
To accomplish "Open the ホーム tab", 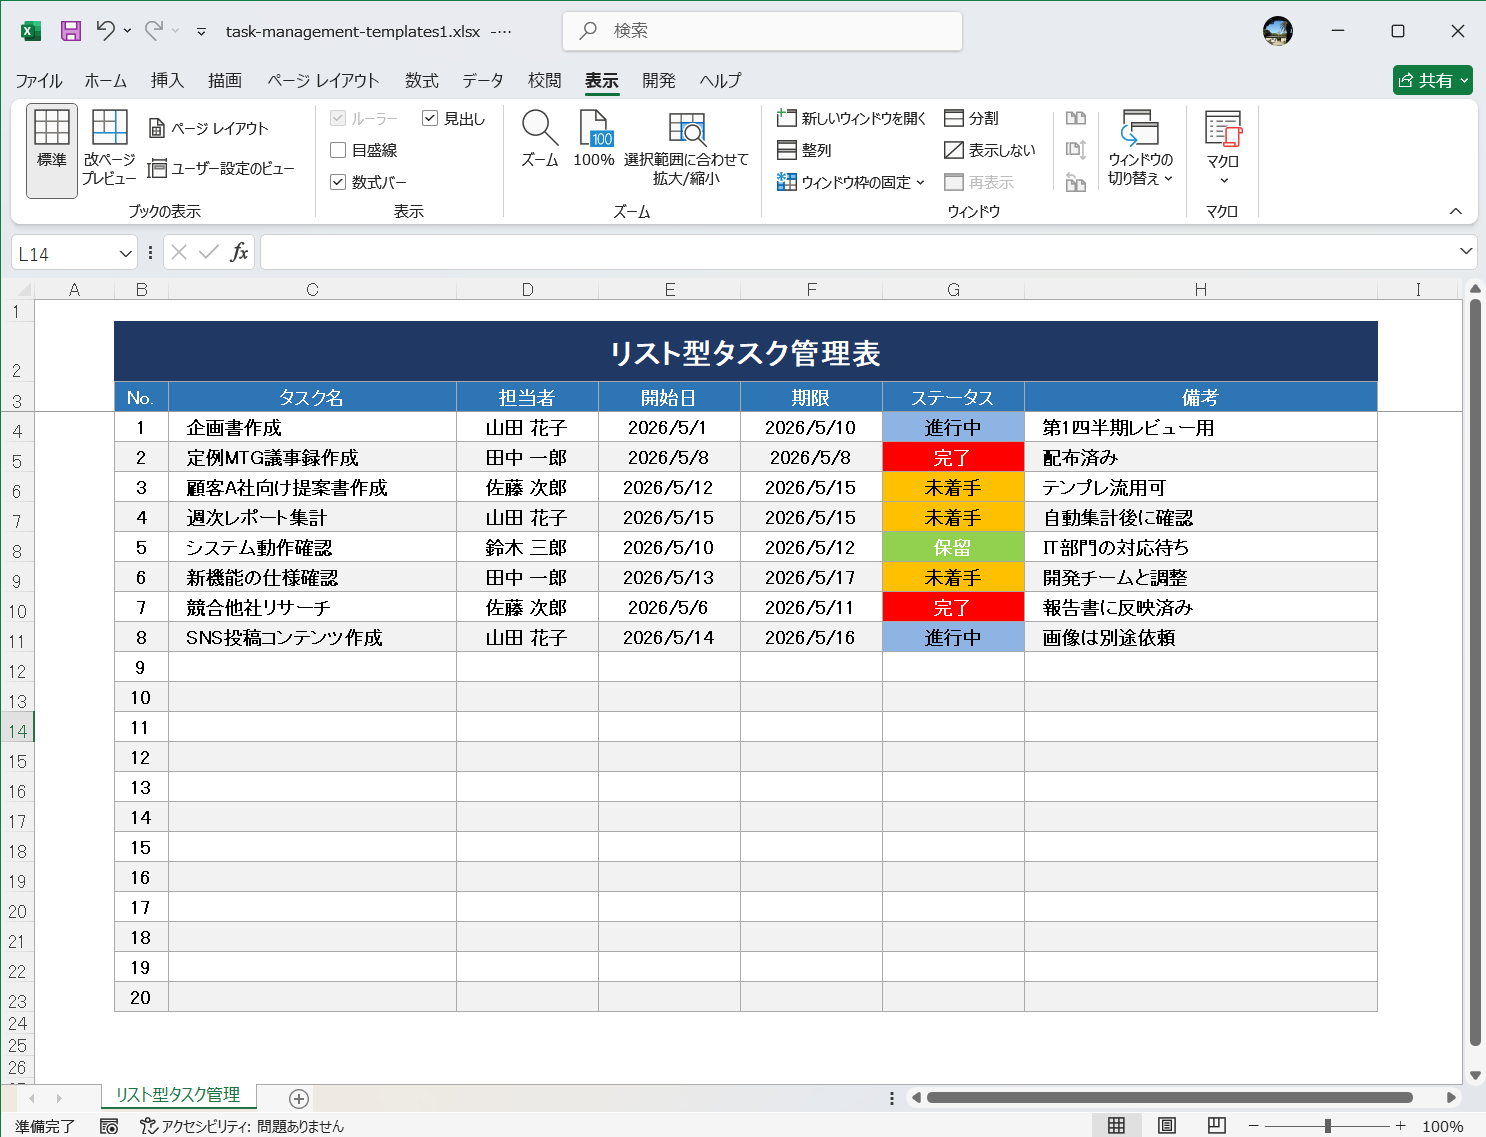I will [106, 81].
